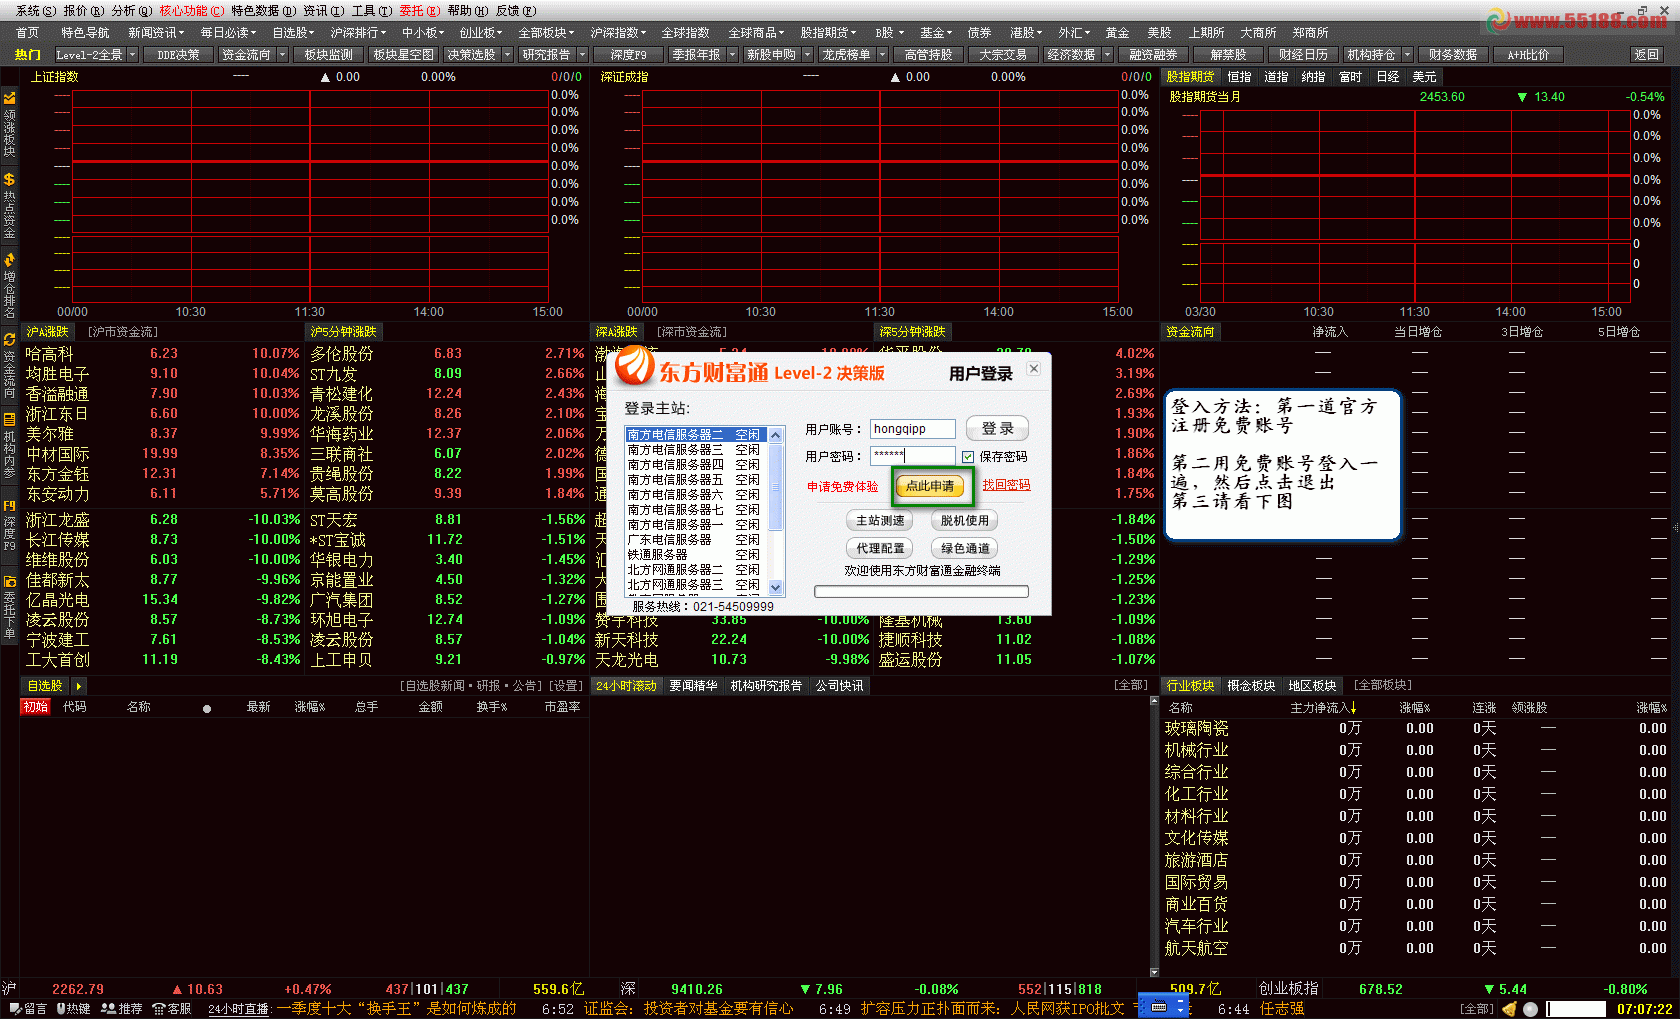Image resolution: width=1680 pixels, height=1019 pixels.
Task: Click the 24小时直播 label in news ticker
Action: pos(239,1009)
